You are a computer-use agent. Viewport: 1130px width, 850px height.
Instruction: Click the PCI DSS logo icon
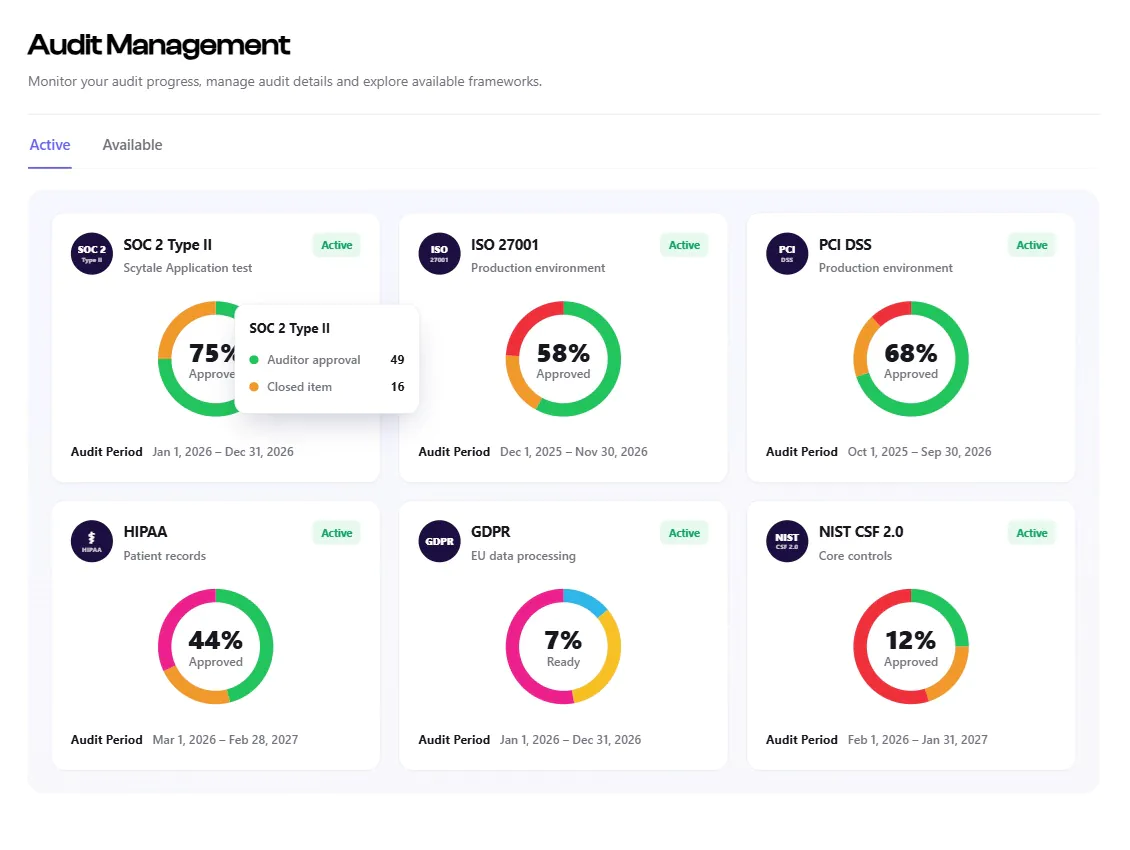[787, 254]
